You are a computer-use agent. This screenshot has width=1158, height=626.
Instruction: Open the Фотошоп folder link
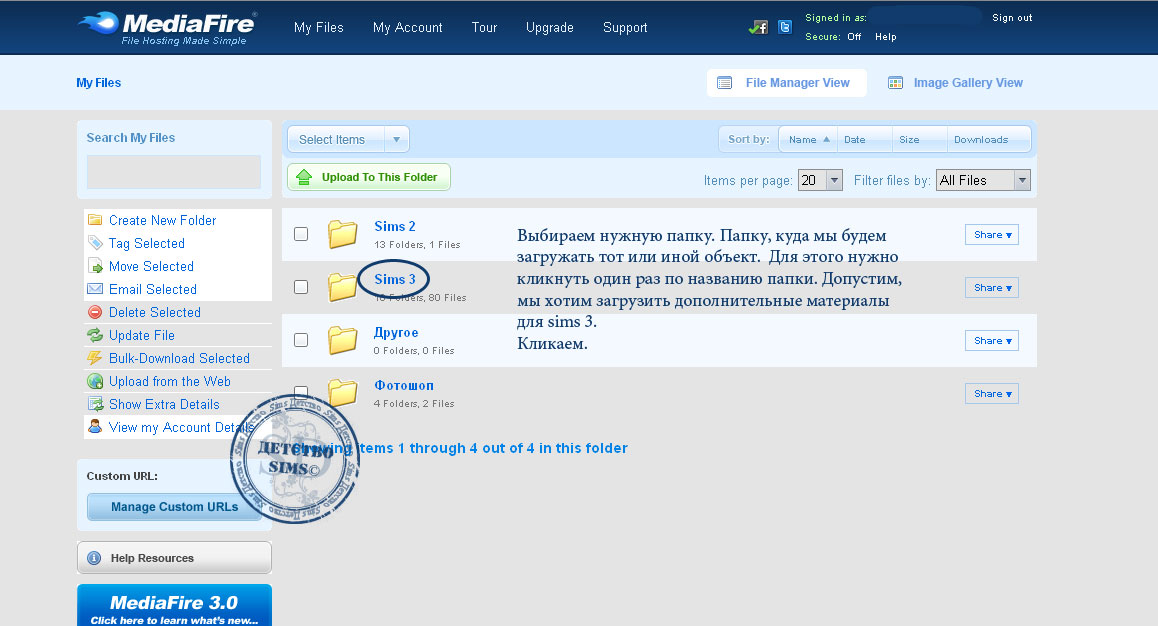click(403, 385)
